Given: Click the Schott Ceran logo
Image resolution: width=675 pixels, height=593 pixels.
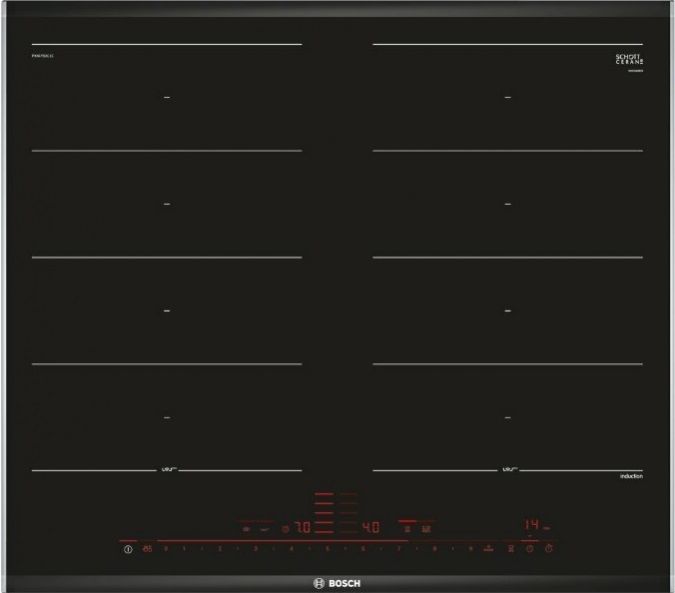Looking at the screenshot, I should (x=626, y=60).
